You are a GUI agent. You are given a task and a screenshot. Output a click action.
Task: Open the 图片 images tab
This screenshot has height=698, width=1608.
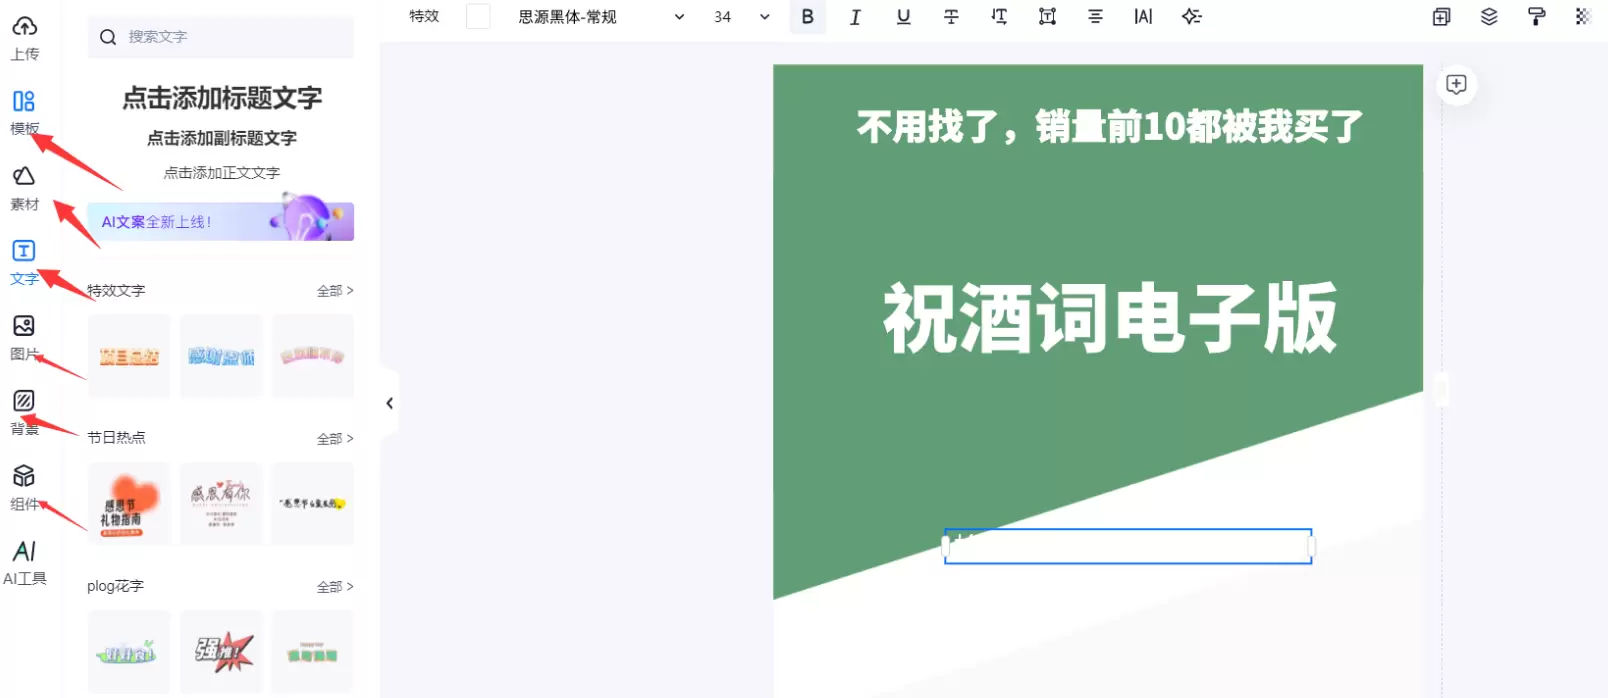coord(24,338)
